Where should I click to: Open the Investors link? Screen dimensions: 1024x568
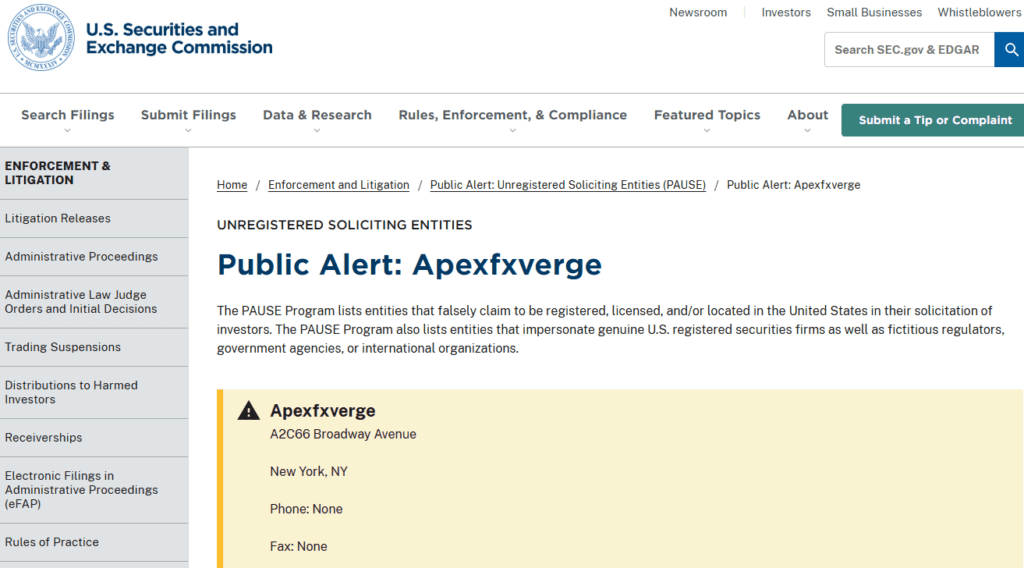[x=786, y=12]
